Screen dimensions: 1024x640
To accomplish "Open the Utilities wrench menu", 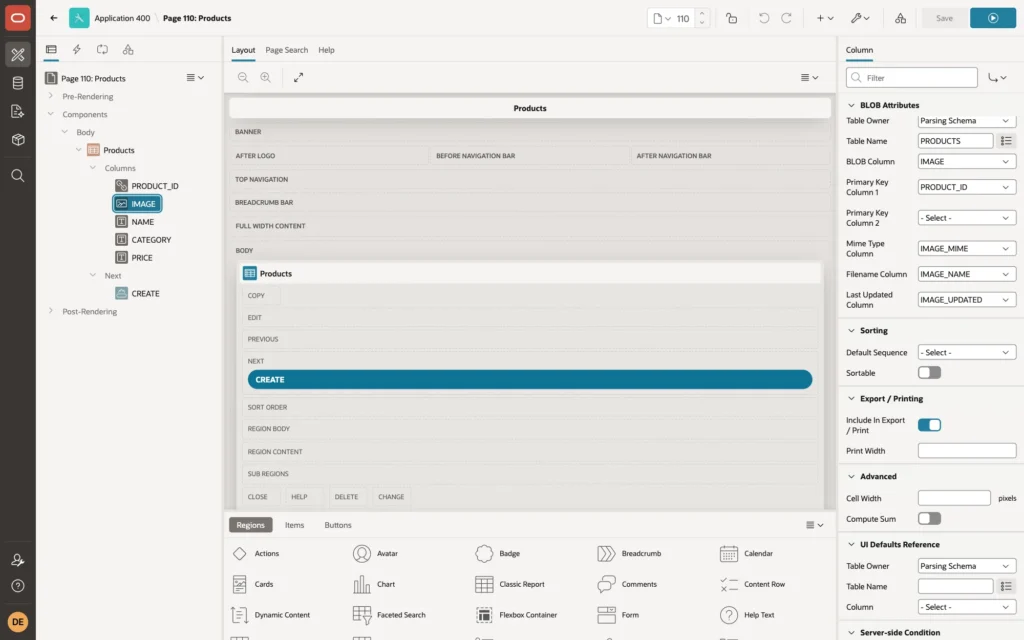I will [860, 18].
